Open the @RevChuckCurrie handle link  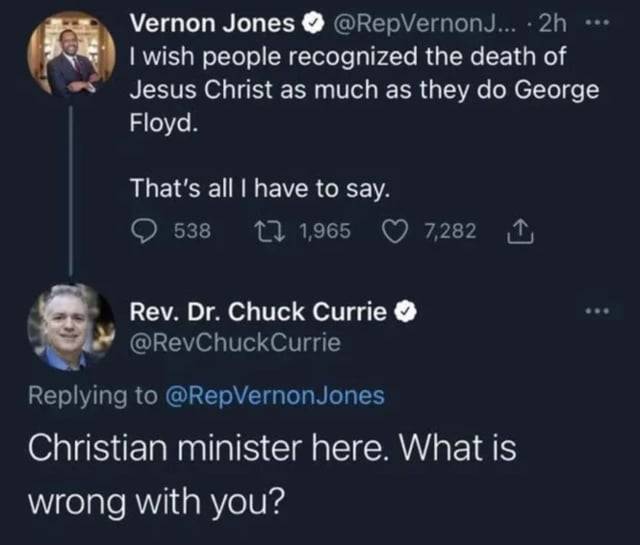click(x=236, y=343)
